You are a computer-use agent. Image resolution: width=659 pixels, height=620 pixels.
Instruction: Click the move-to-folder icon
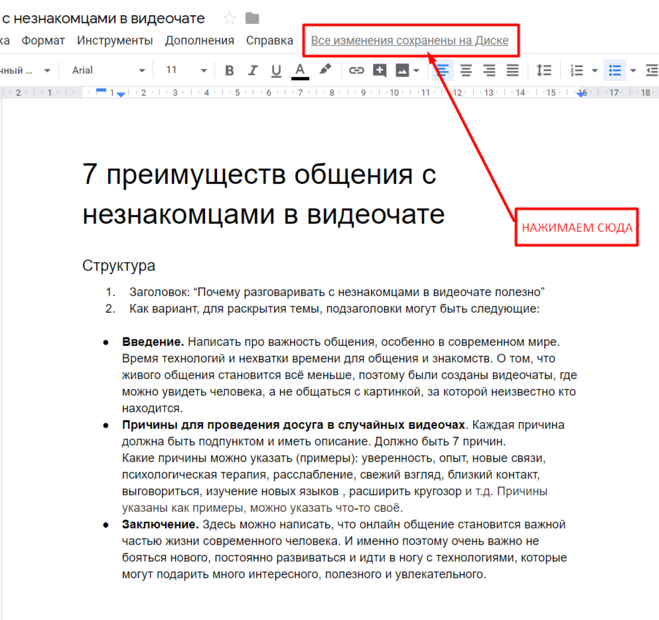(252, 18)
